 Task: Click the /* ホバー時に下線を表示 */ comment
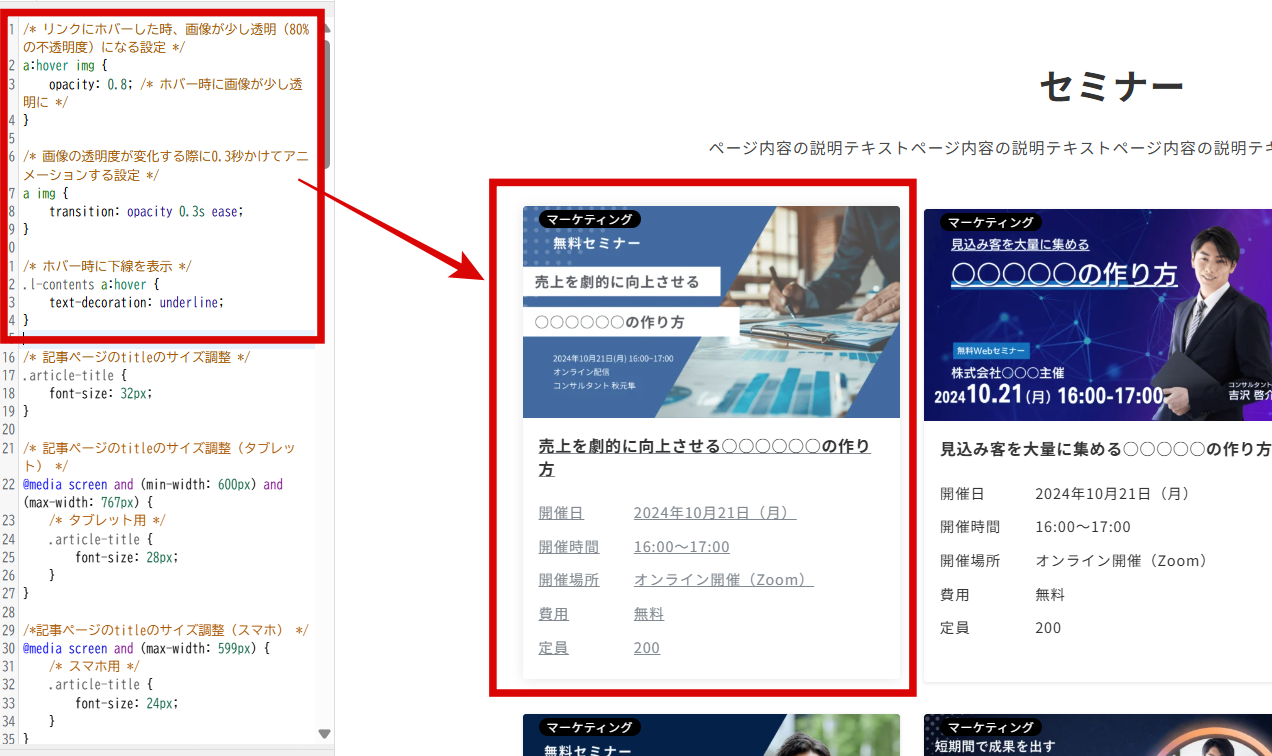tap(106, 266)
